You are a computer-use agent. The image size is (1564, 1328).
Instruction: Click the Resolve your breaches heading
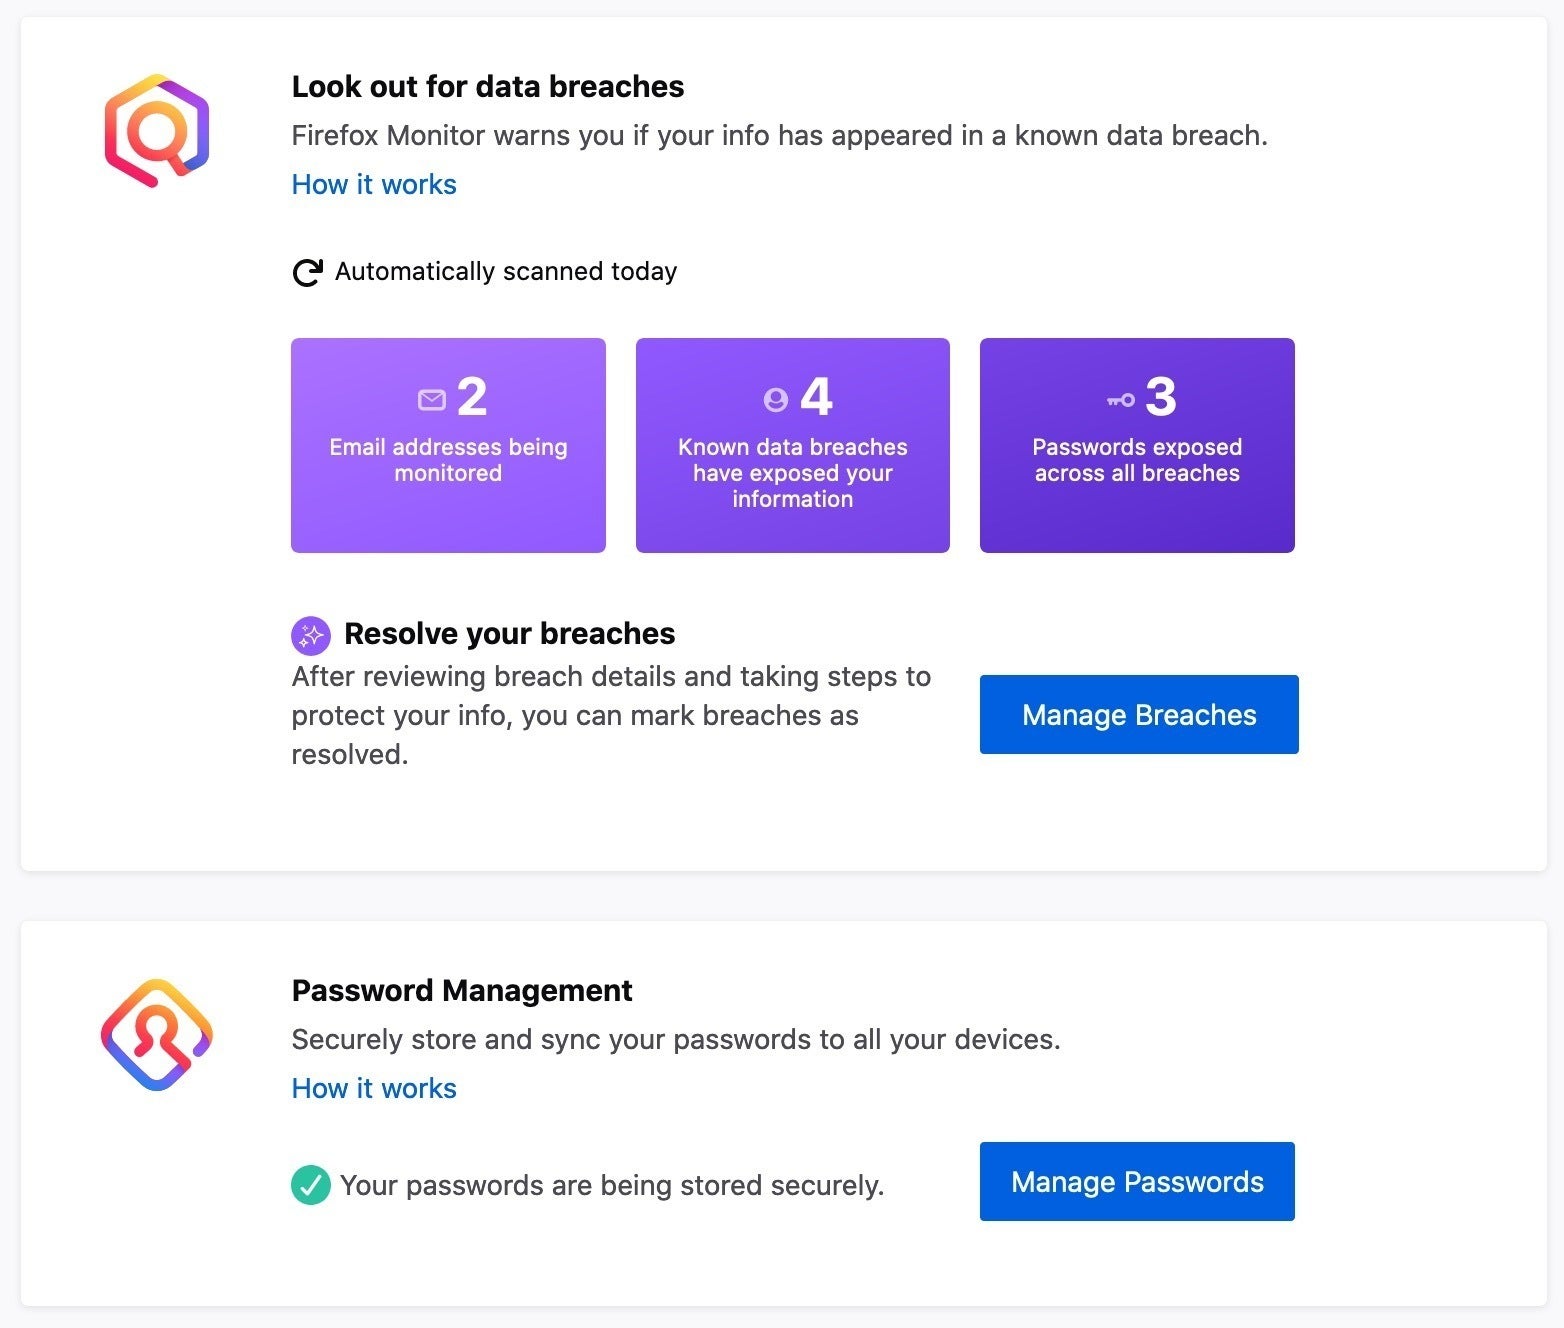(510, 633)
